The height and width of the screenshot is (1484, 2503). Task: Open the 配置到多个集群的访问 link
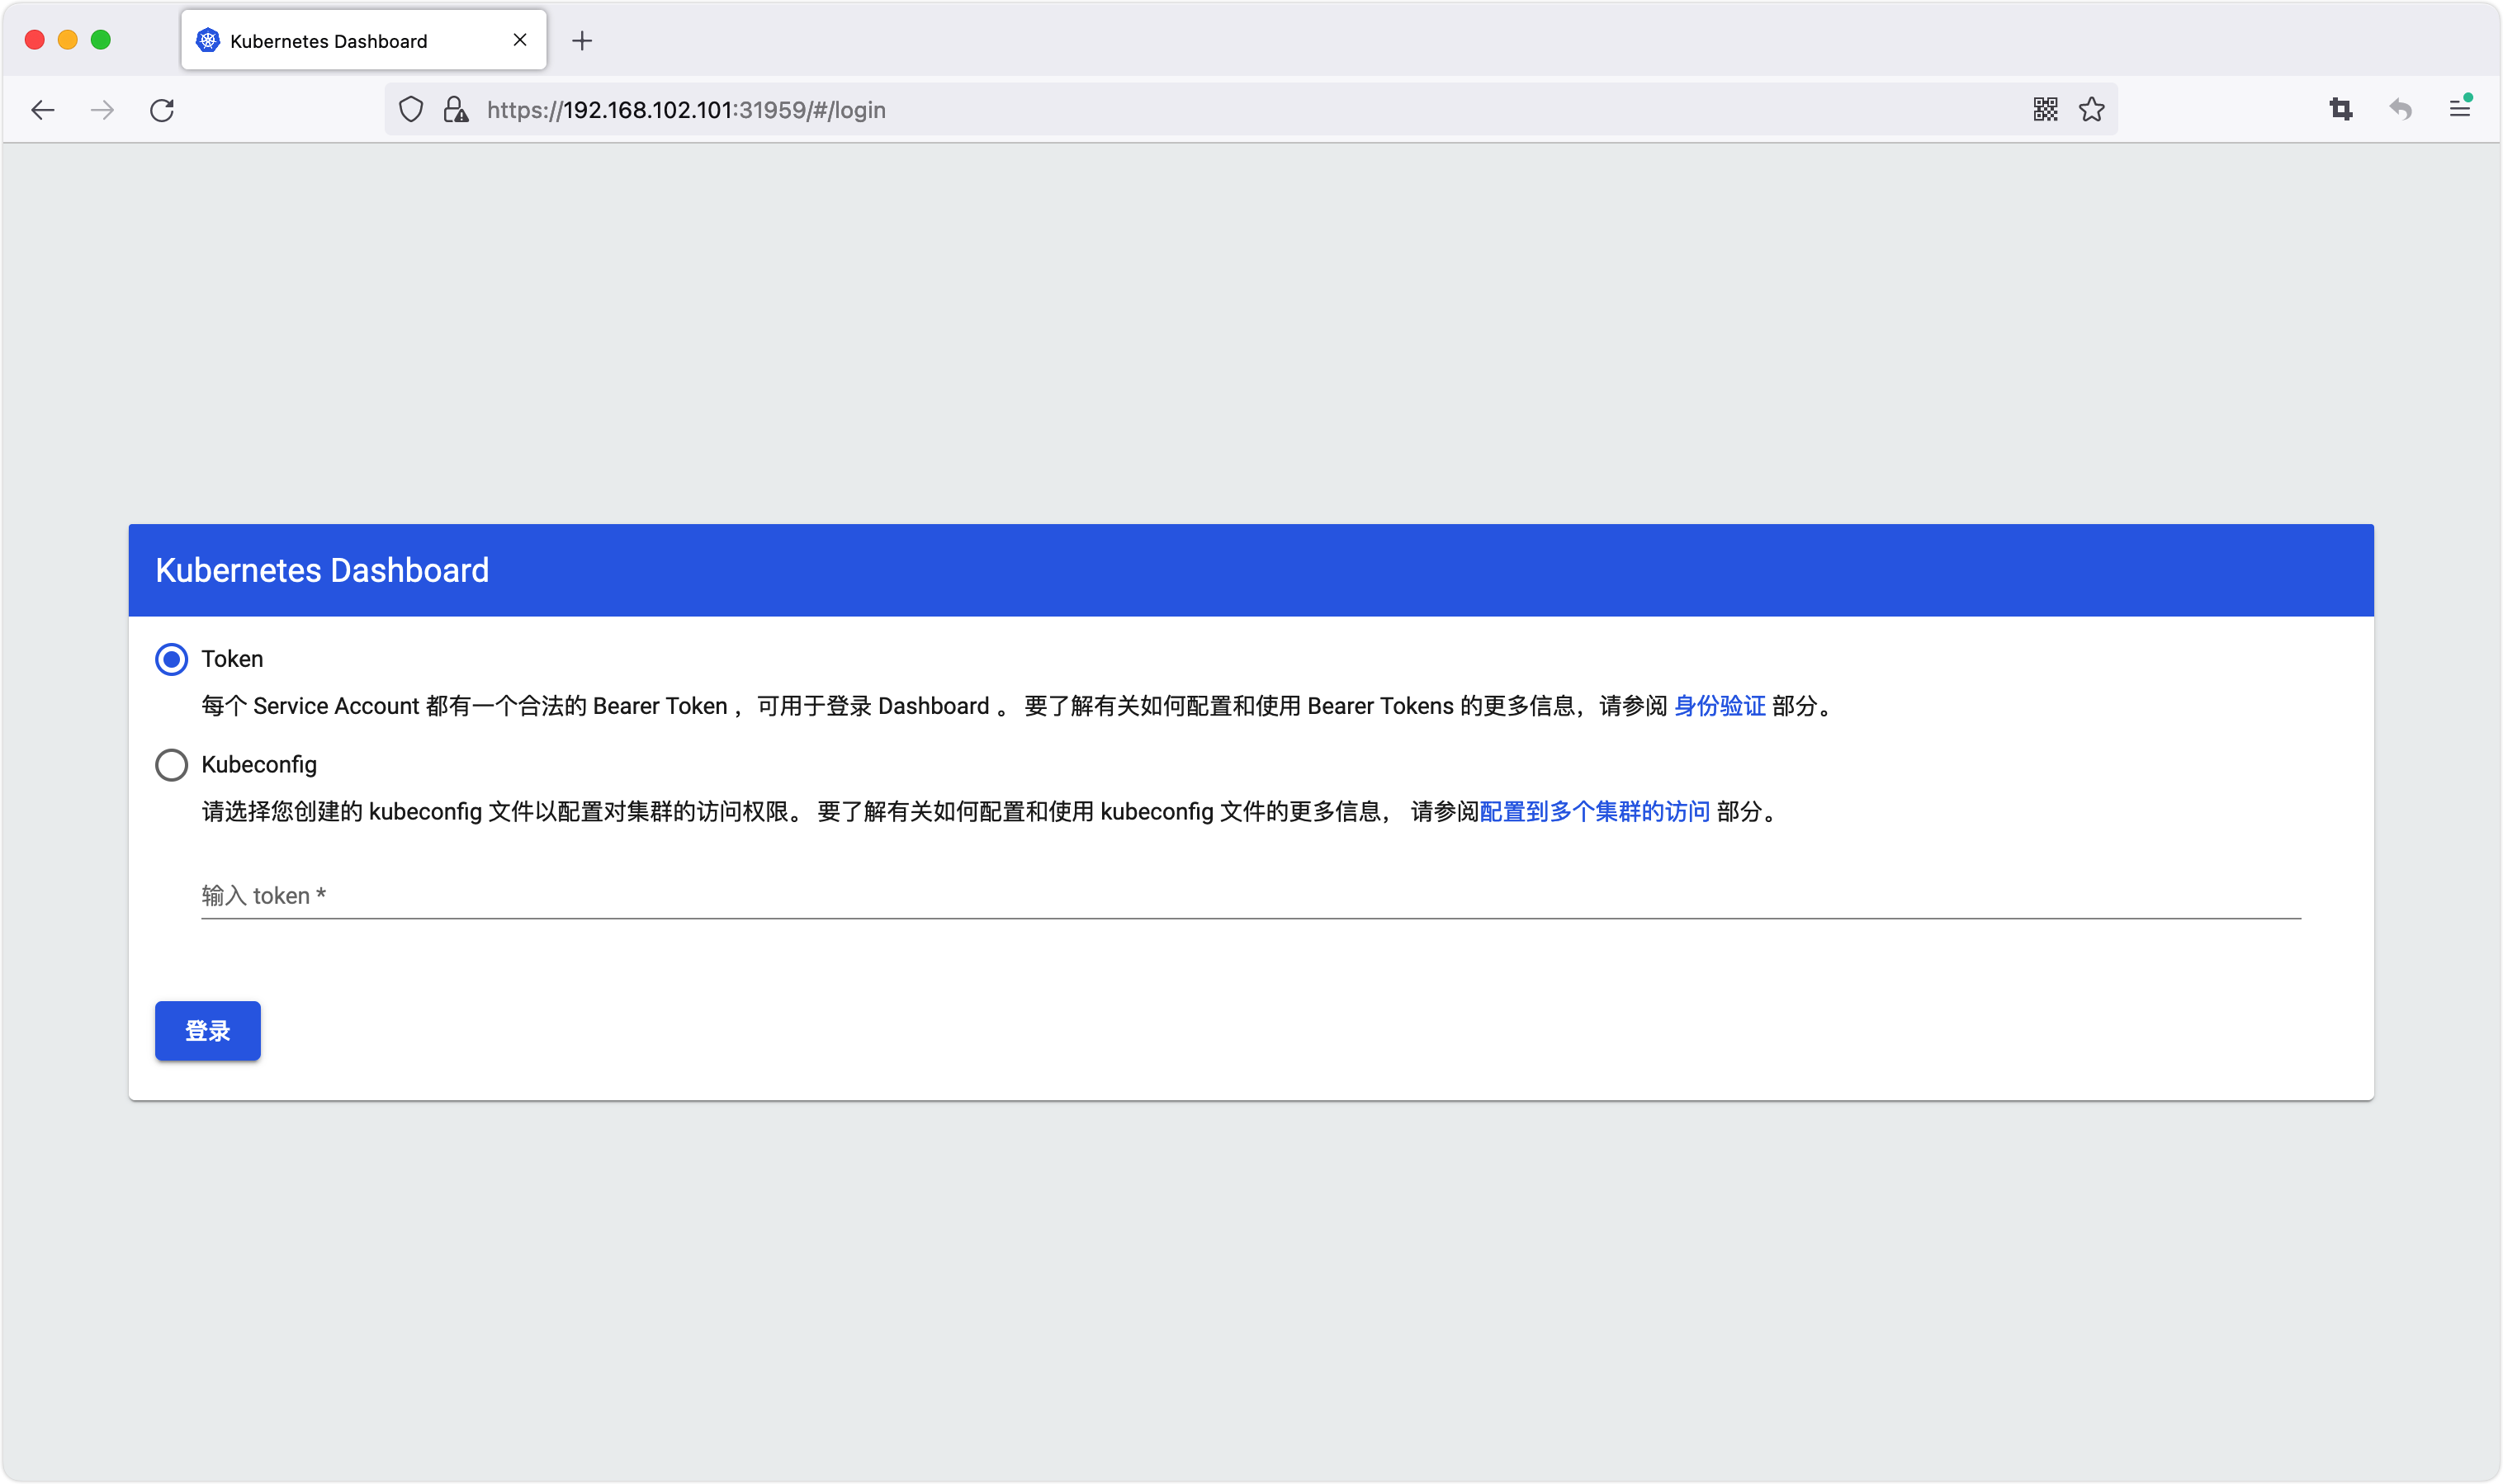(x=1594, y=811)
